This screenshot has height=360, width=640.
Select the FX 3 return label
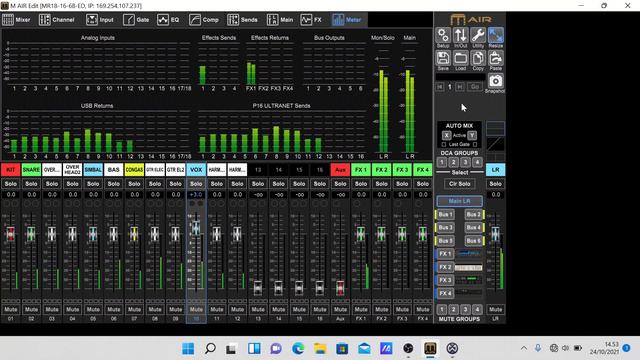402,169
